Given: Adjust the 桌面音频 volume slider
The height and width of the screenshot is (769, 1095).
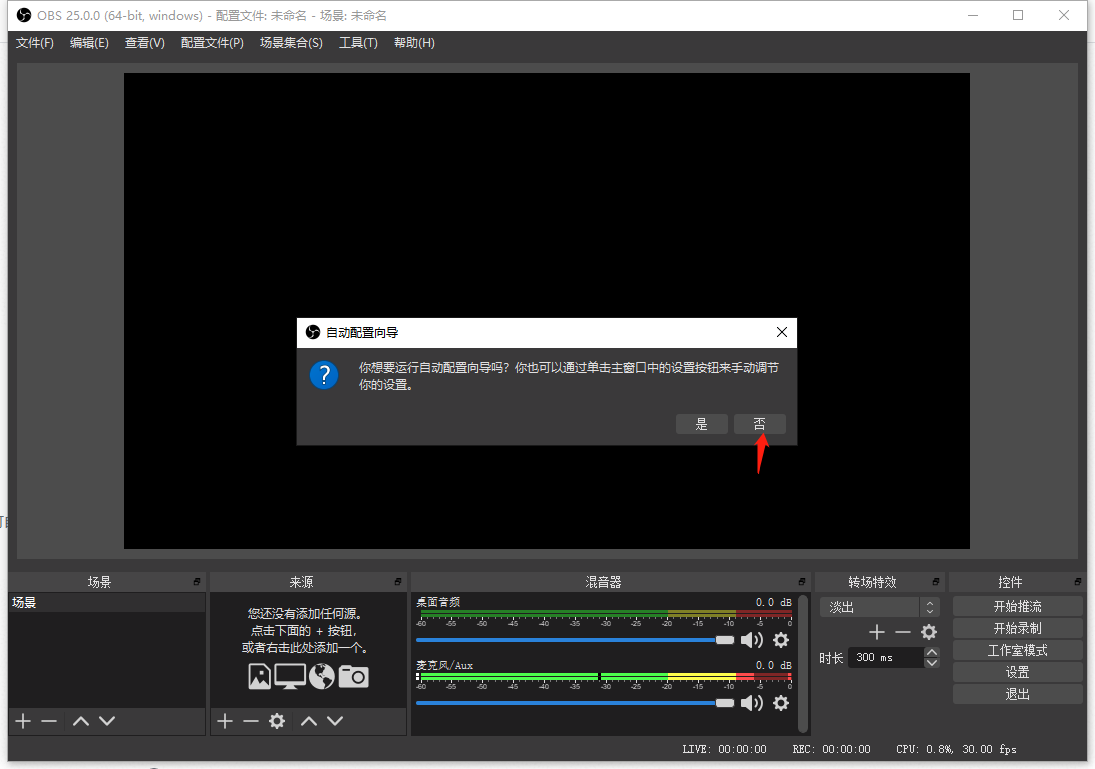Looking at the screenshot, I should click(x=575, y=640).
